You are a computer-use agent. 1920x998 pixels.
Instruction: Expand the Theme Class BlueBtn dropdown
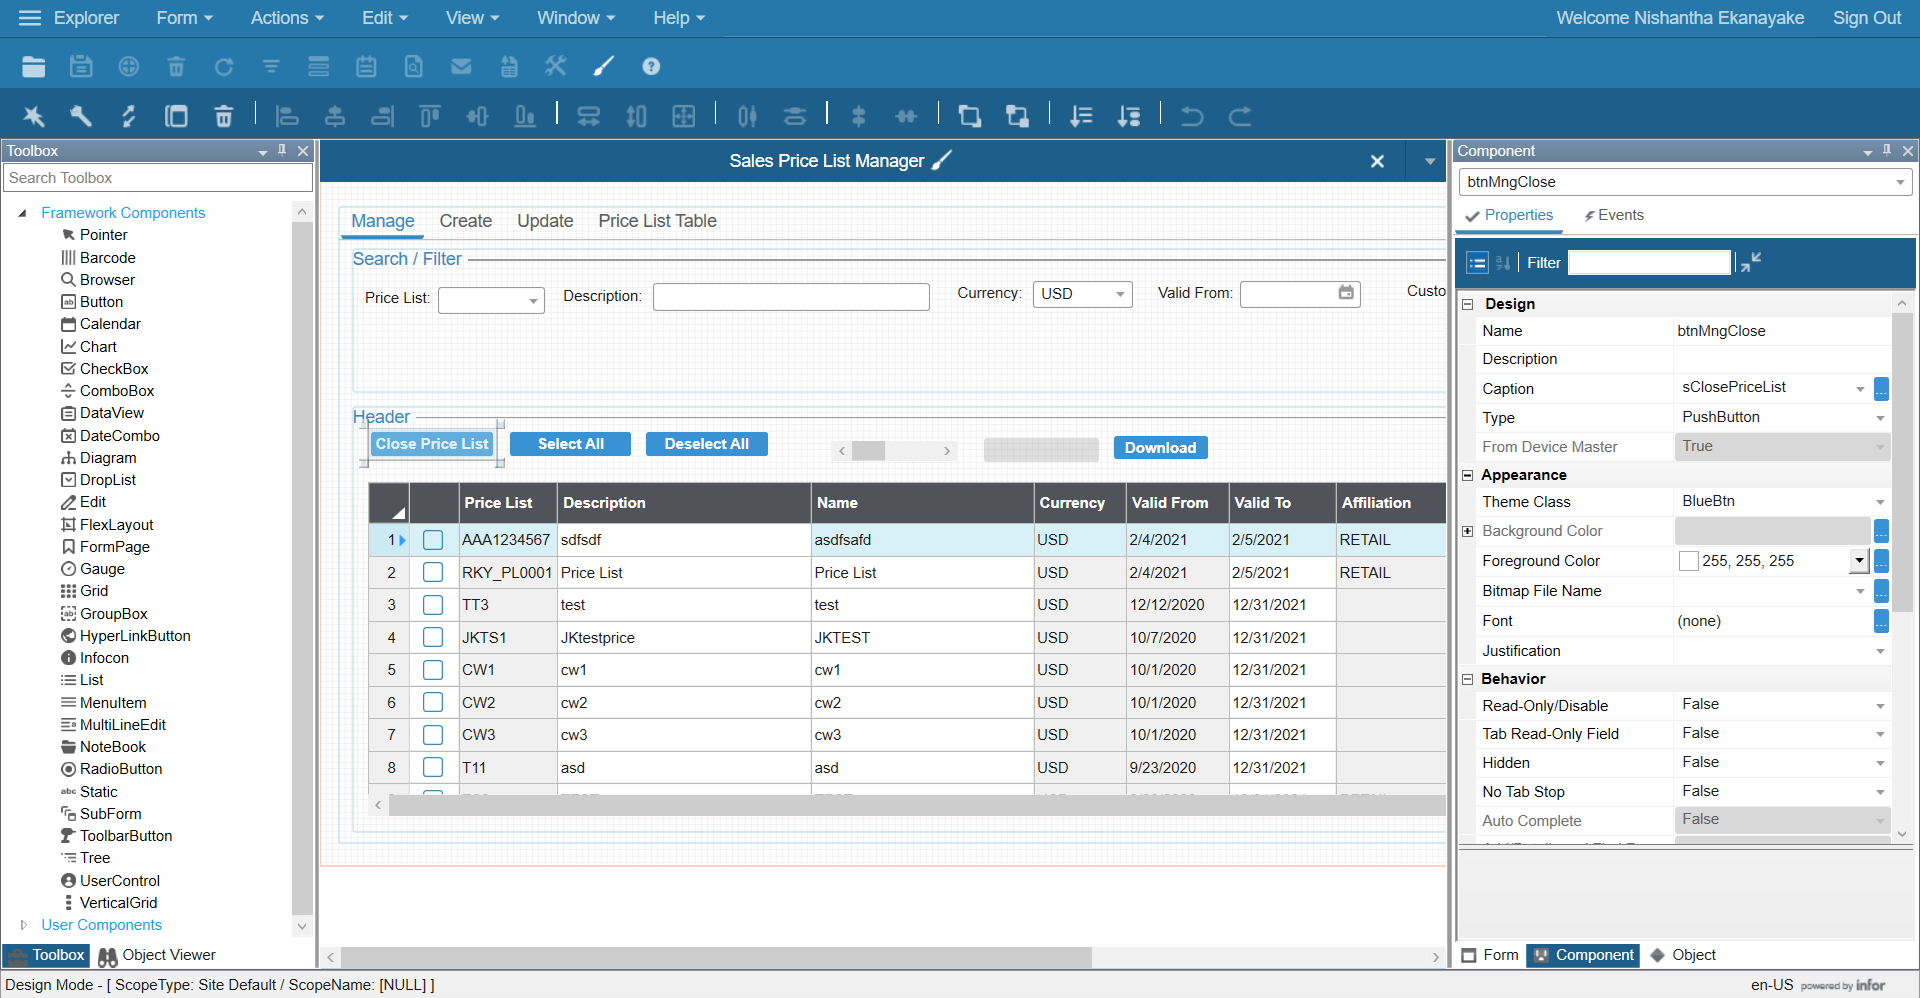[x=1879, y=502]
